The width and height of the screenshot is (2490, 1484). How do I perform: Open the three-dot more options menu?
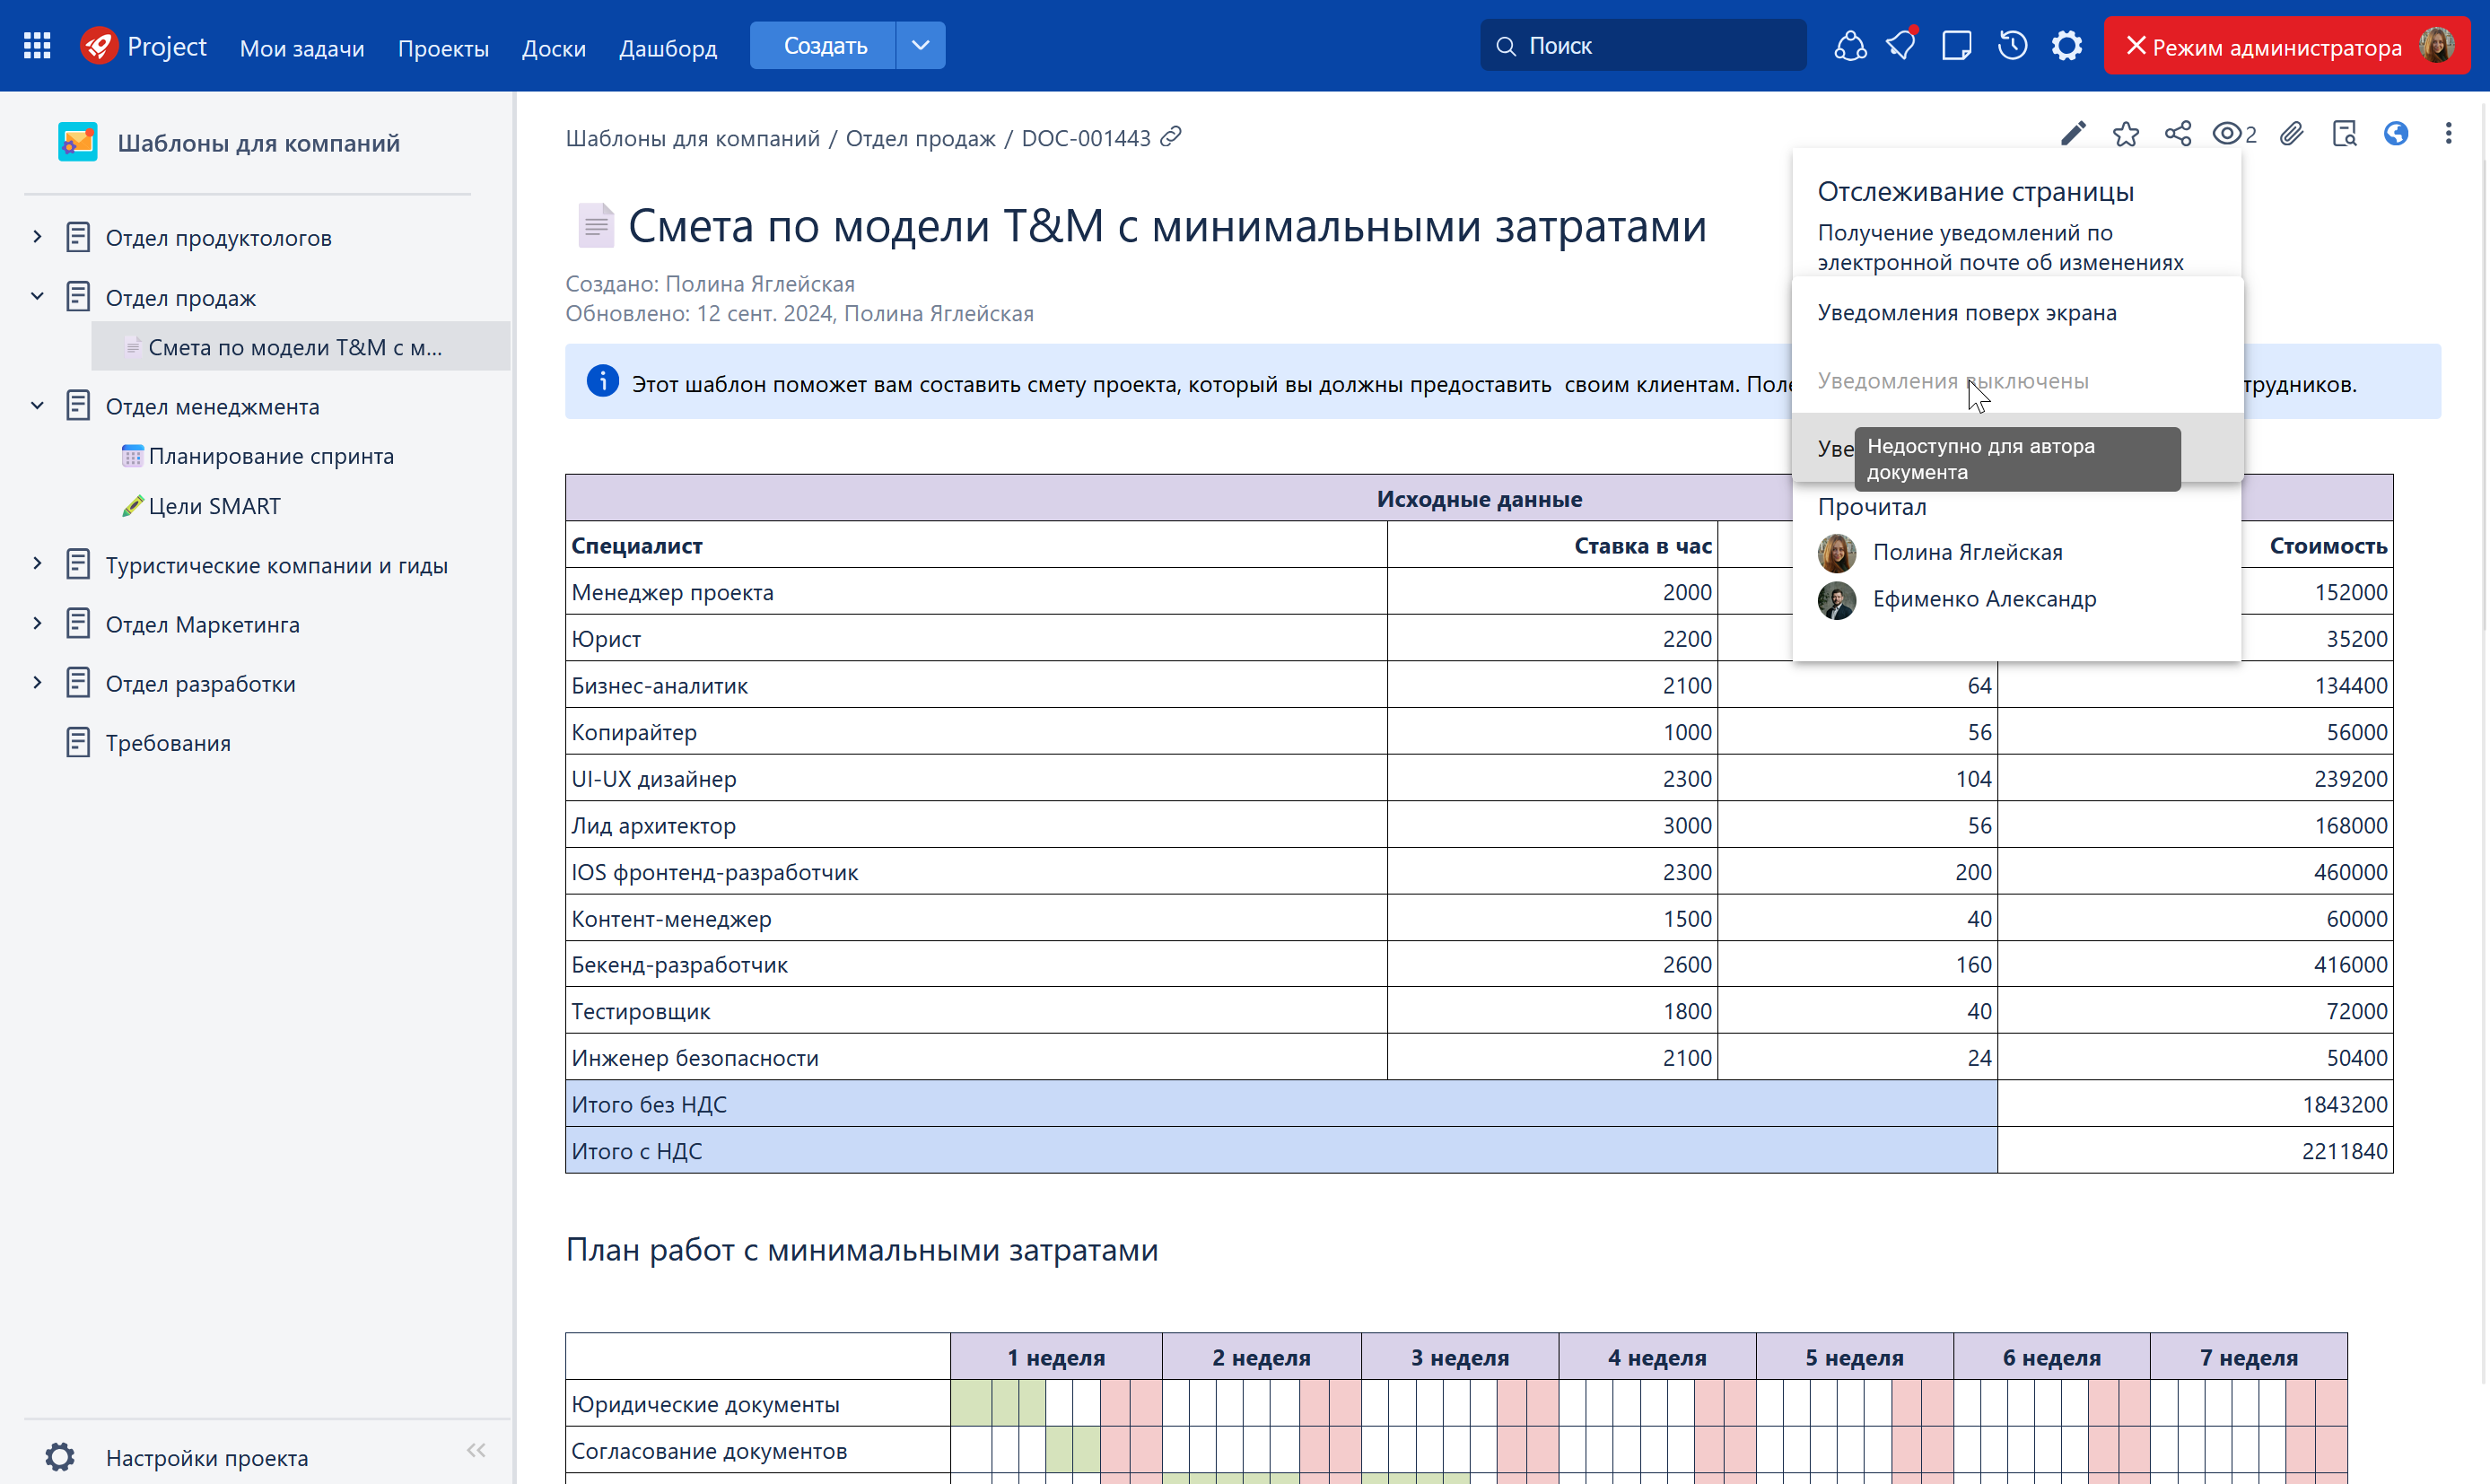point(2448,134)
